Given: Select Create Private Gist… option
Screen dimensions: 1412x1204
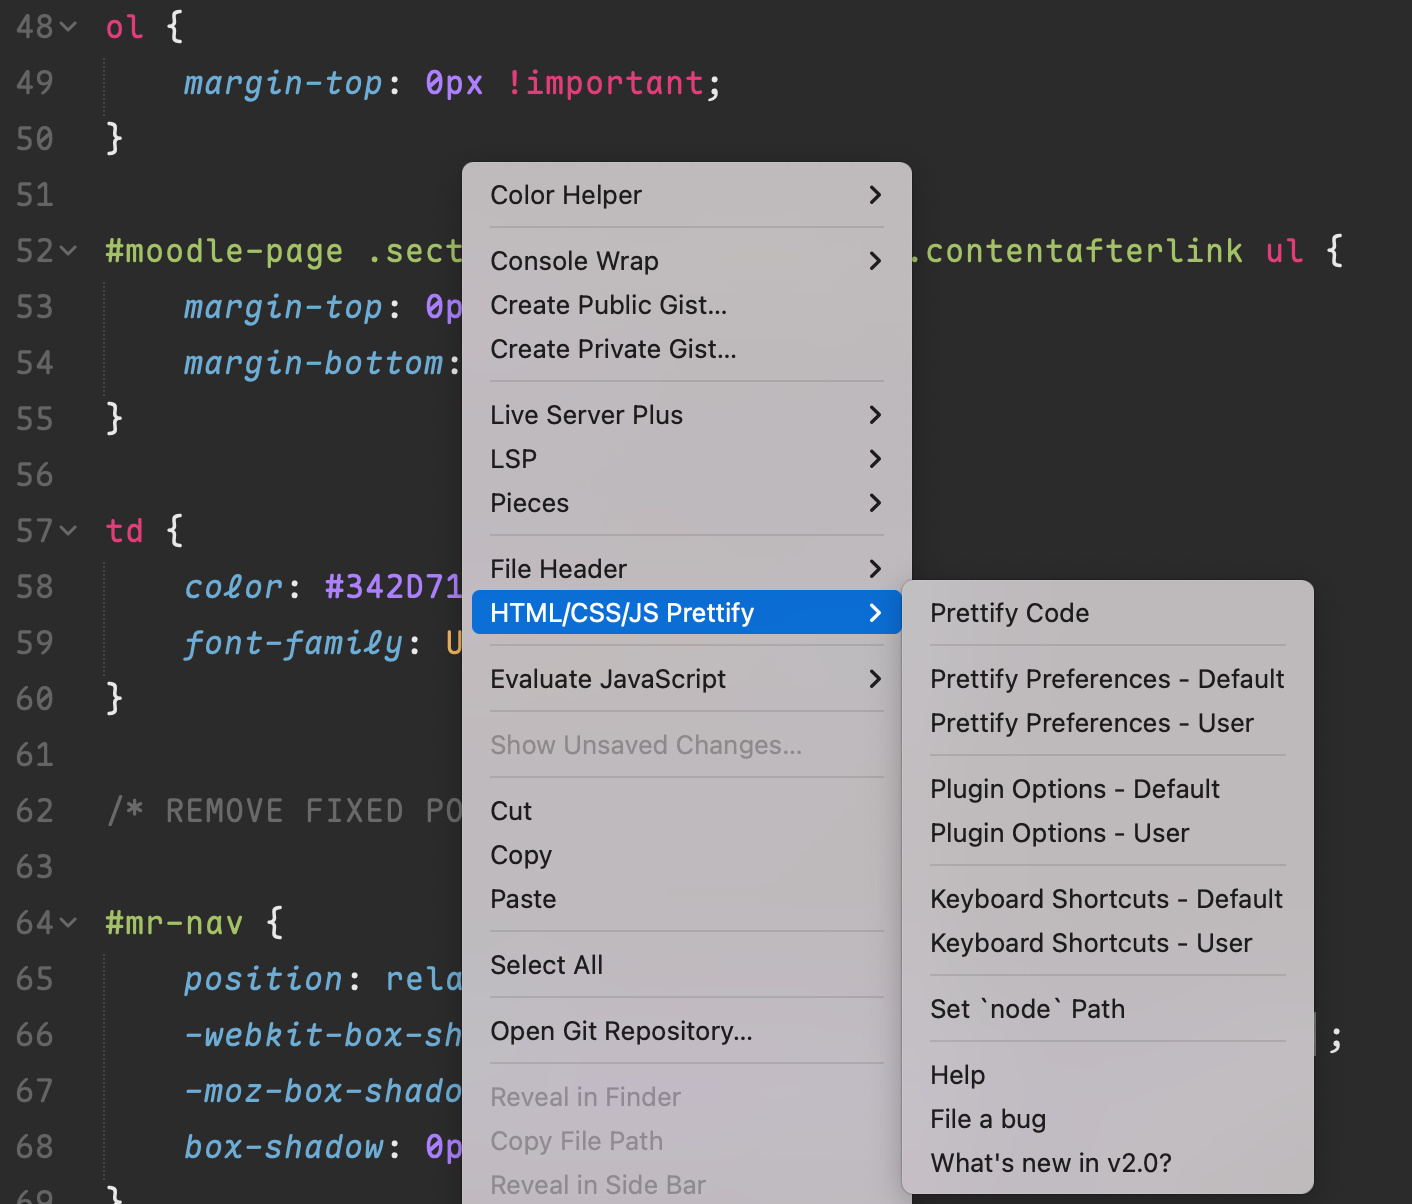Looking at the screenshot, I should coord(613,349).
